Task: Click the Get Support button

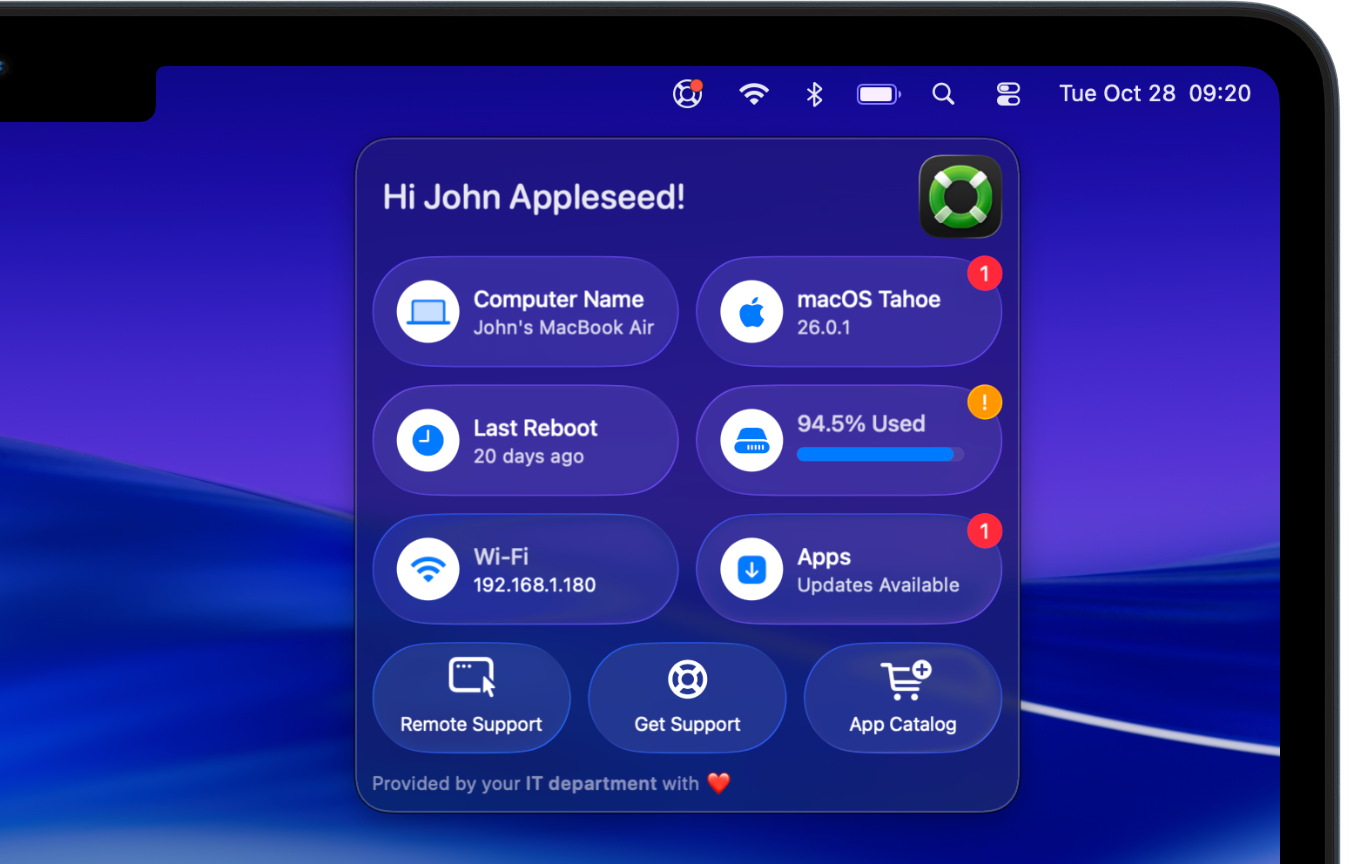Action: [687, 697]
